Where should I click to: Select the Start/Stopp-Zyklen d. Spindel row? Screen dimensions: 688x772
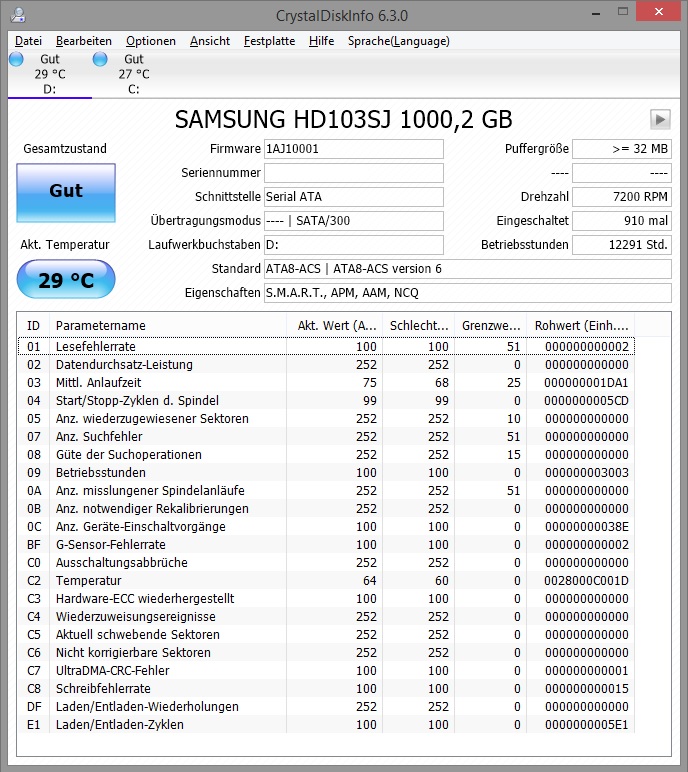point(327,400)
